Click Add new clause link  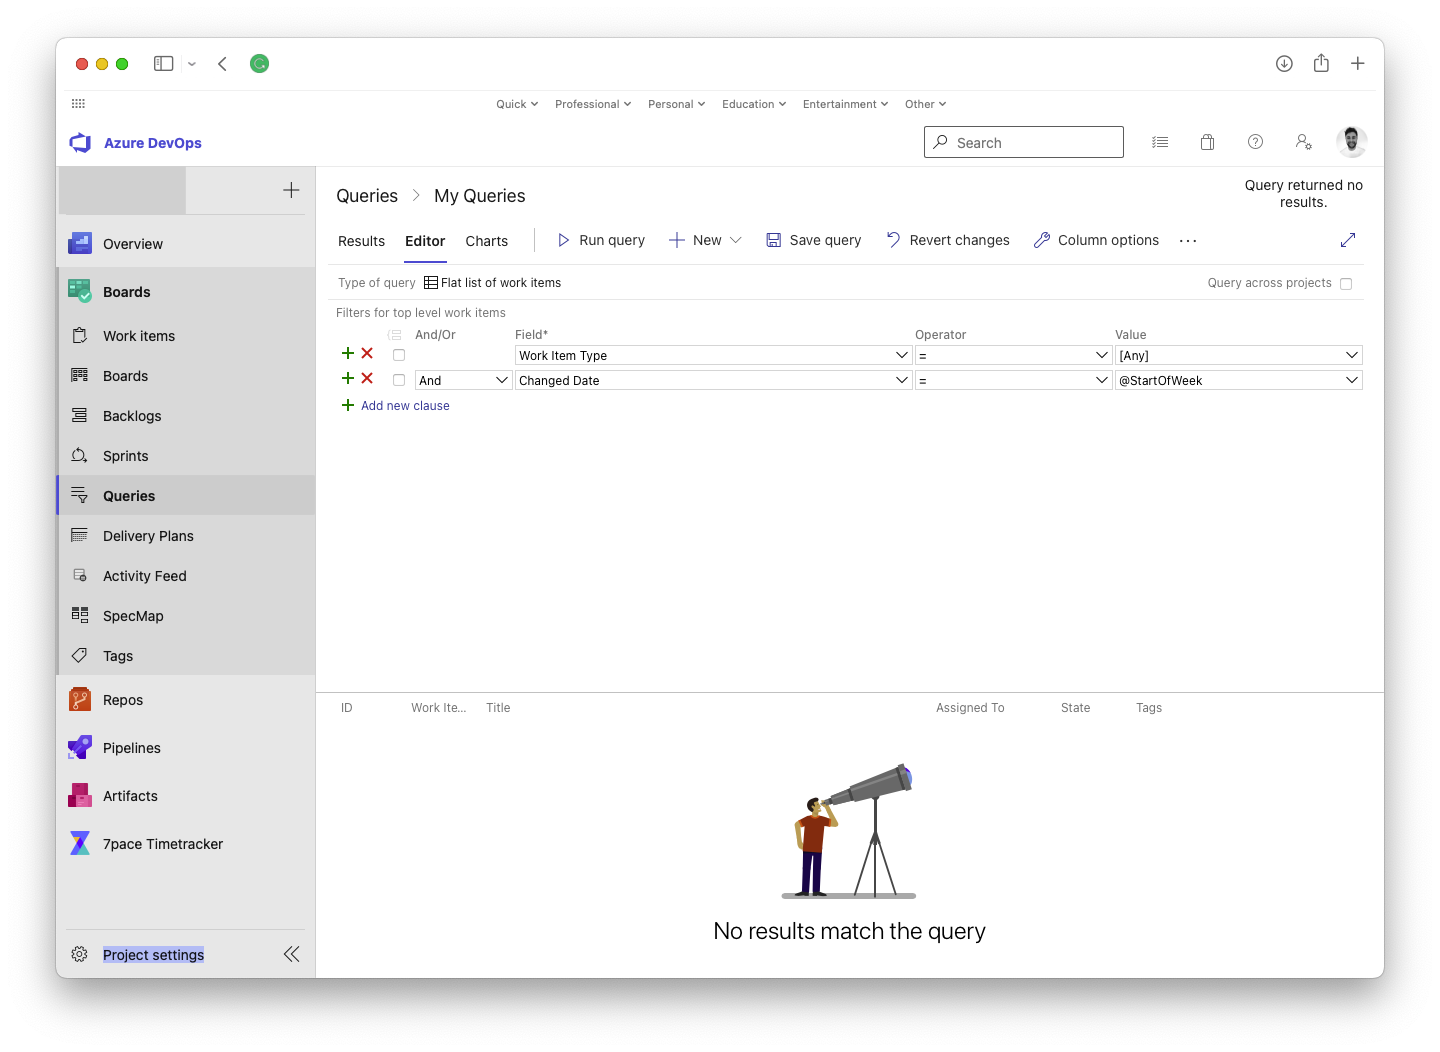(x=405, y=406)
